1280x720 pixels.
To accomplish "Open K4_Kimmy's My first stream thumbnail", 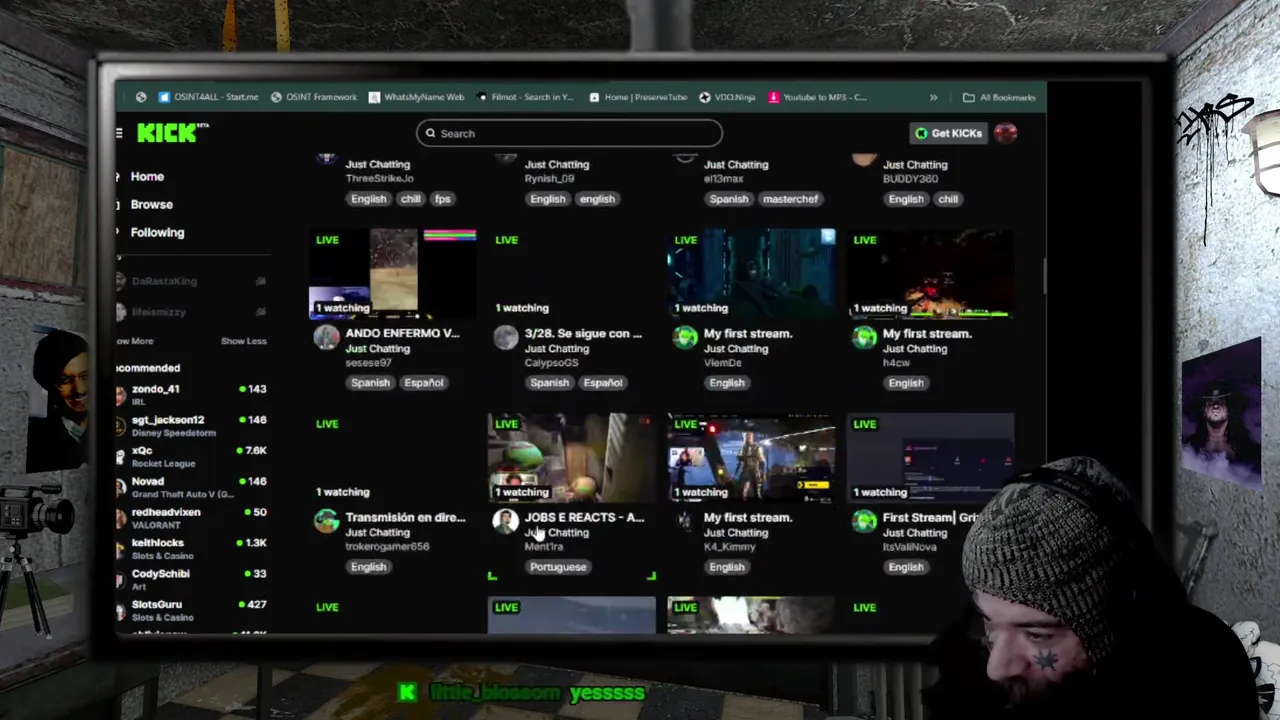I will (x=751, y=457).
